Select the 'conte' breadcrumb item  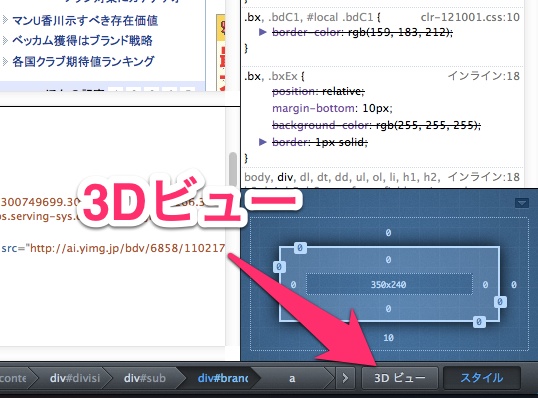click(14, 378)
